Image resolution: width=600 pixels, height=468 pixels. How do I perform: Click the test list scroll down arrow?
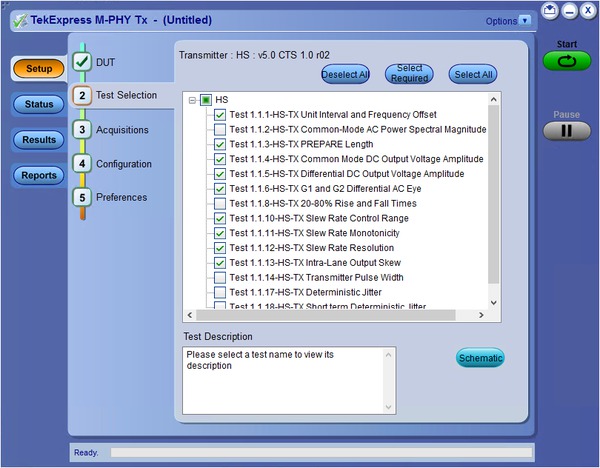tap(494, 302)
